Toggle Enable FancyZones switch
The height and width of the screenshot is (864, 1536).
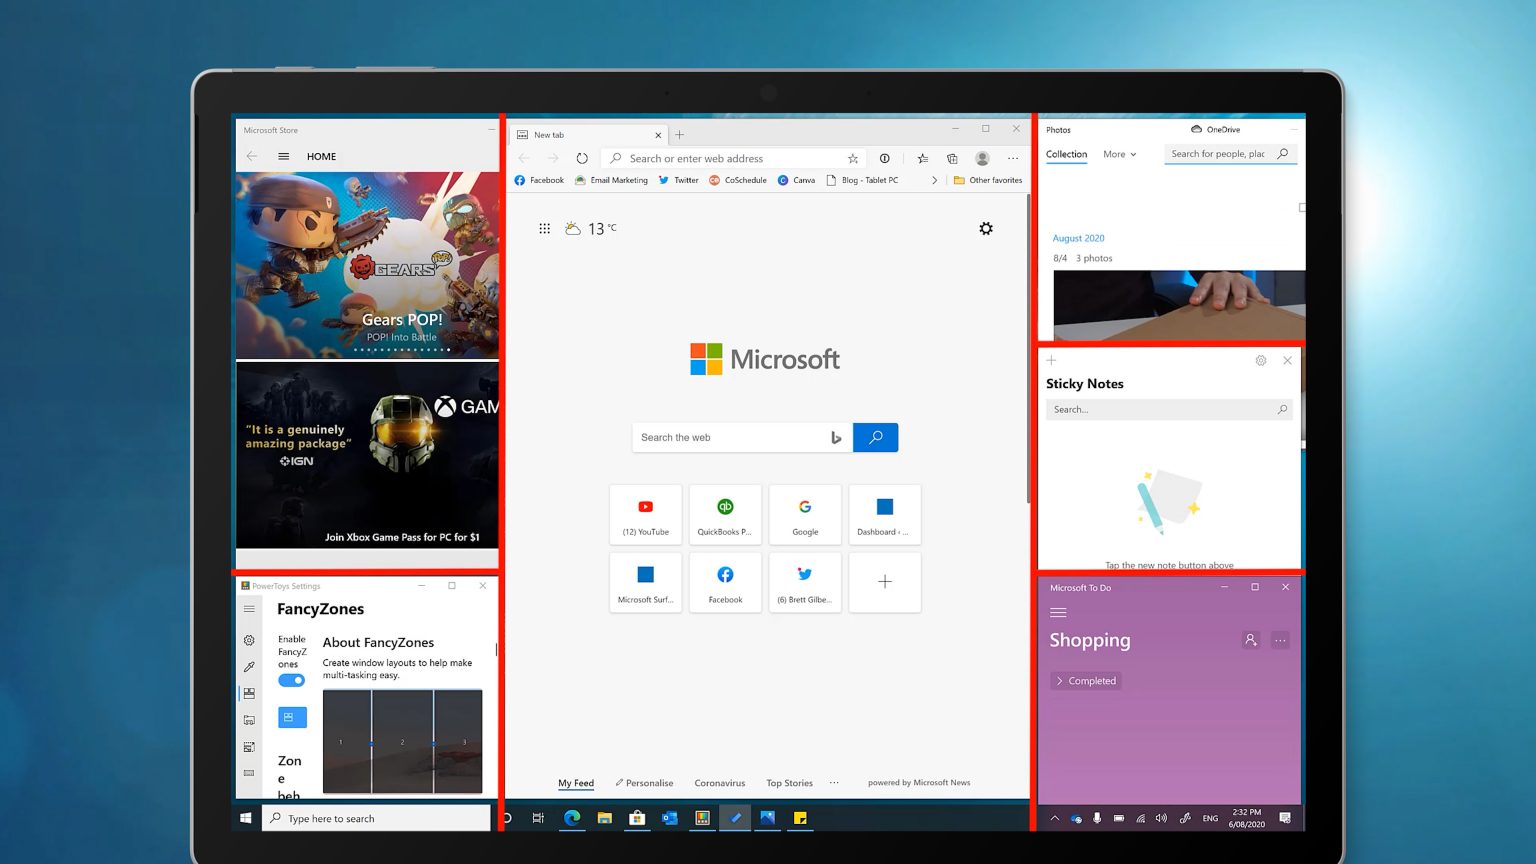tap(291, 680)
